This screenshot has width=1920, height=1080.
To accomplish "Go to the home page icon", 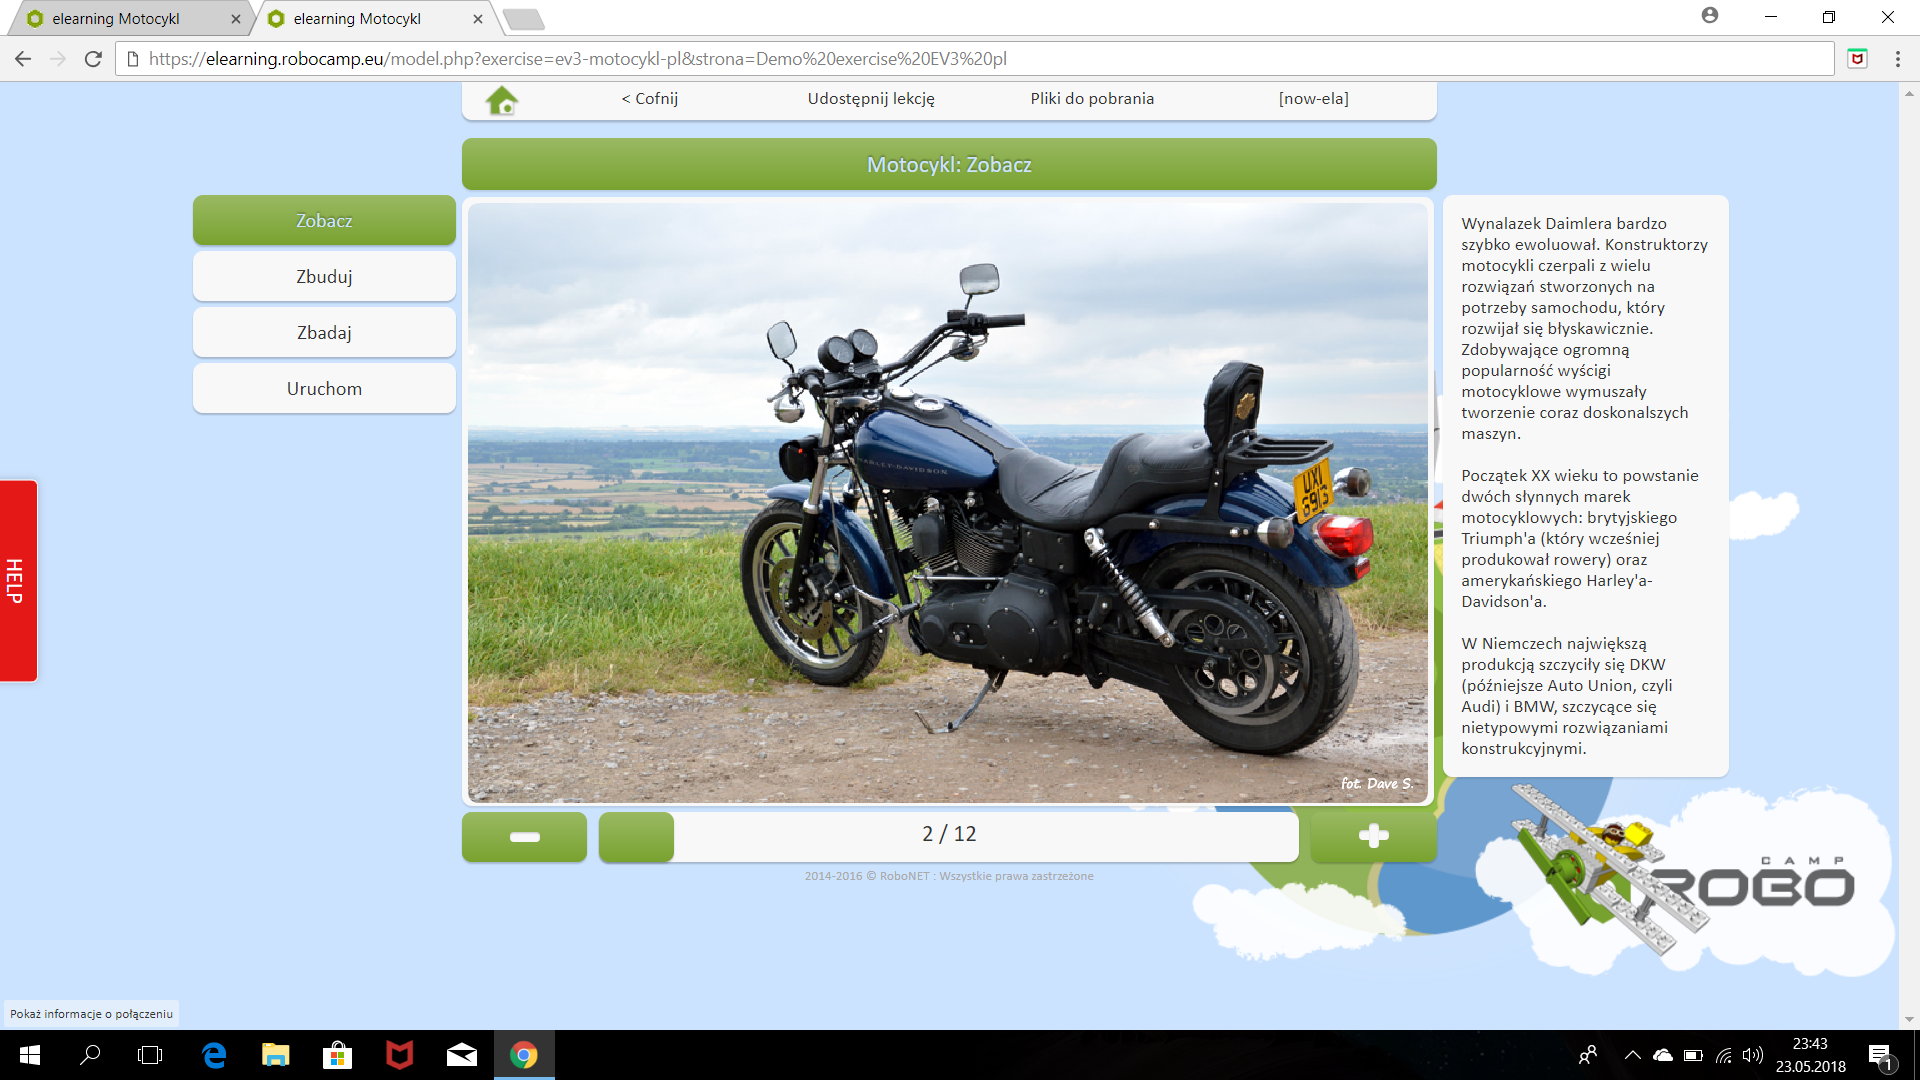I will [x=502, y=100].
